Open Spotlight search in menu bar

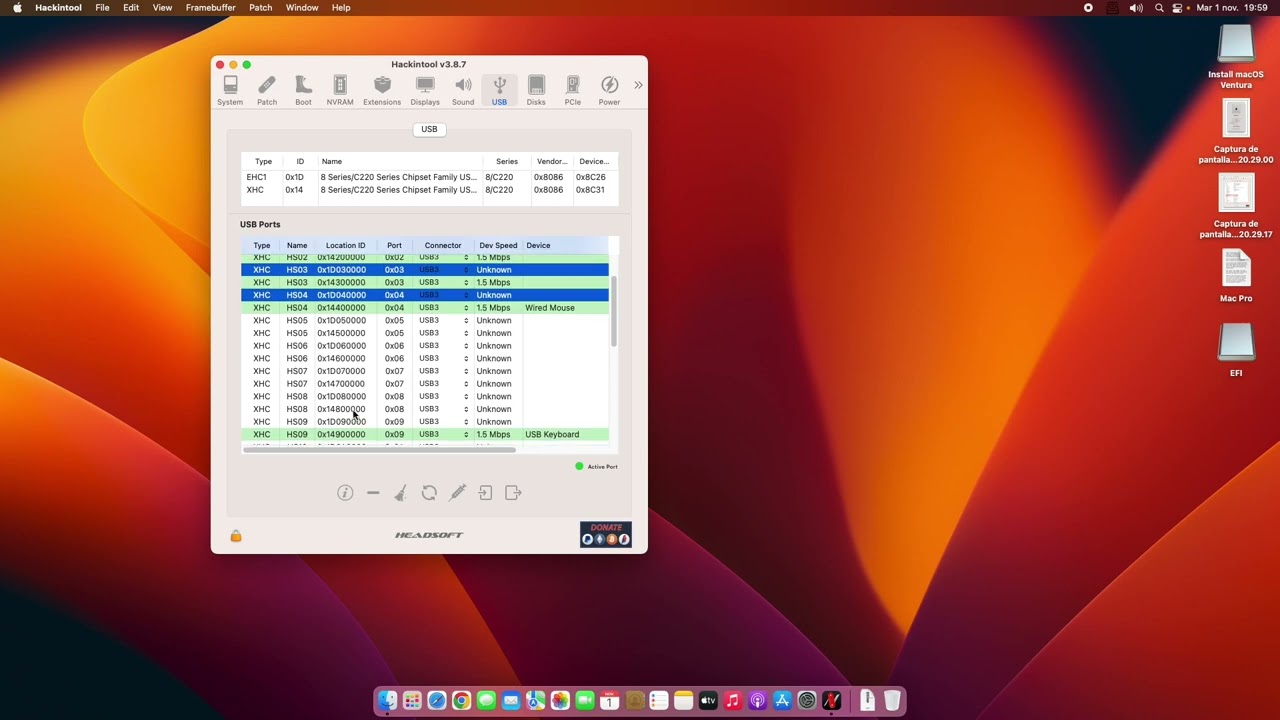(1159, 8)
